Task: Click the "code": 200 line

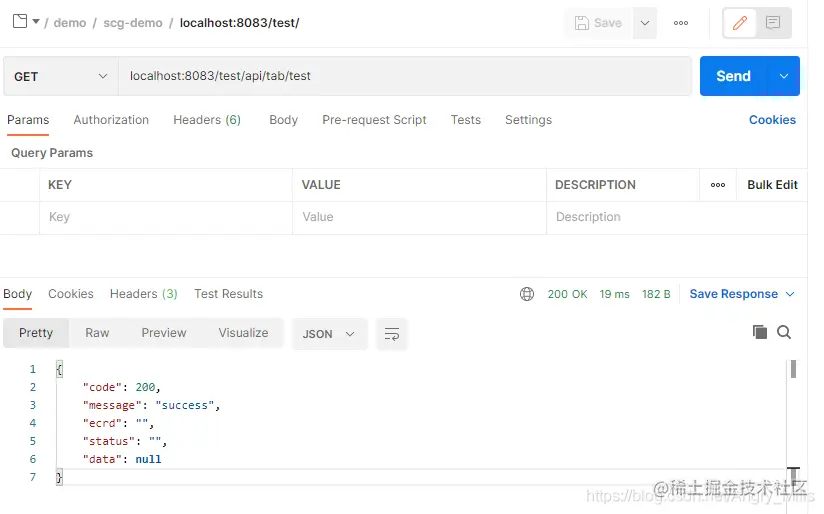Action: (122, 388)
